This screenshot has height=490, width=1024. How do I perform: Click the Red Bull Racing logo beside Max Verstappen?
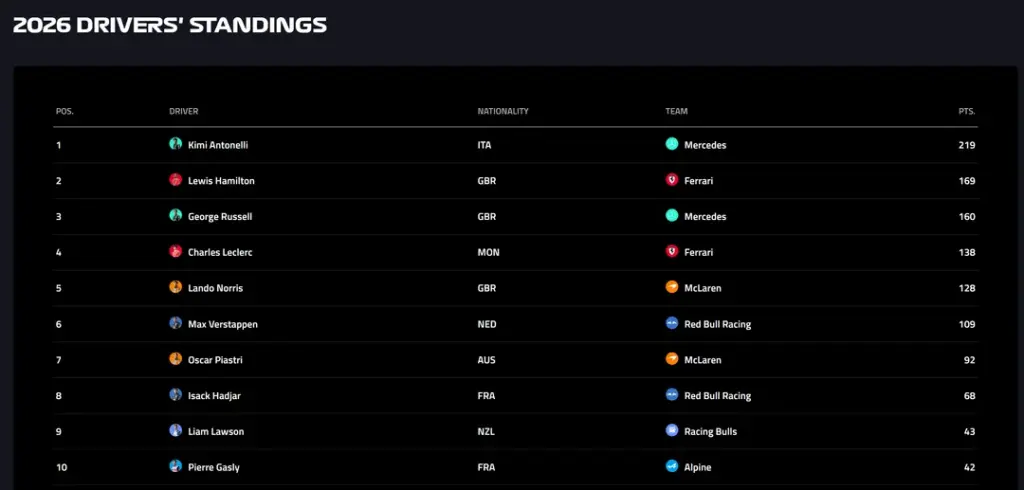click(x=672, y=323)
